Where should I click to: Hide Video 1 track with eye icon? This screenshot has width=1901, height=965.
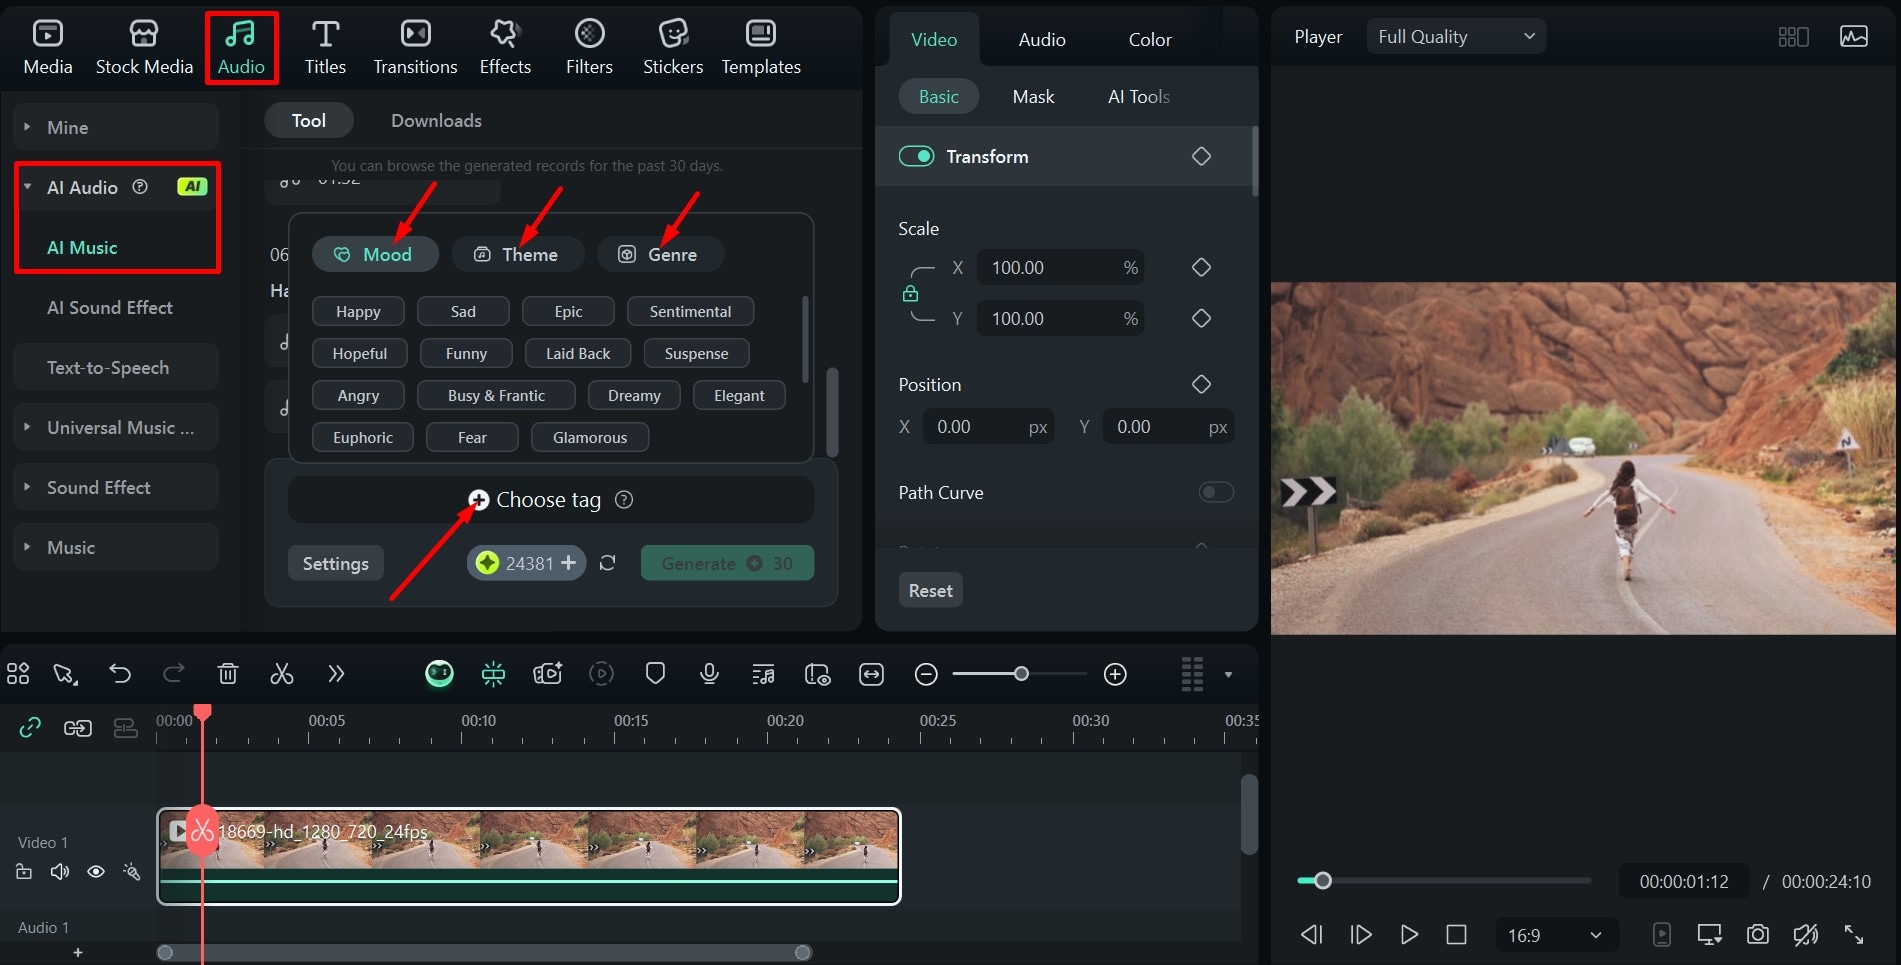point(96,872)
